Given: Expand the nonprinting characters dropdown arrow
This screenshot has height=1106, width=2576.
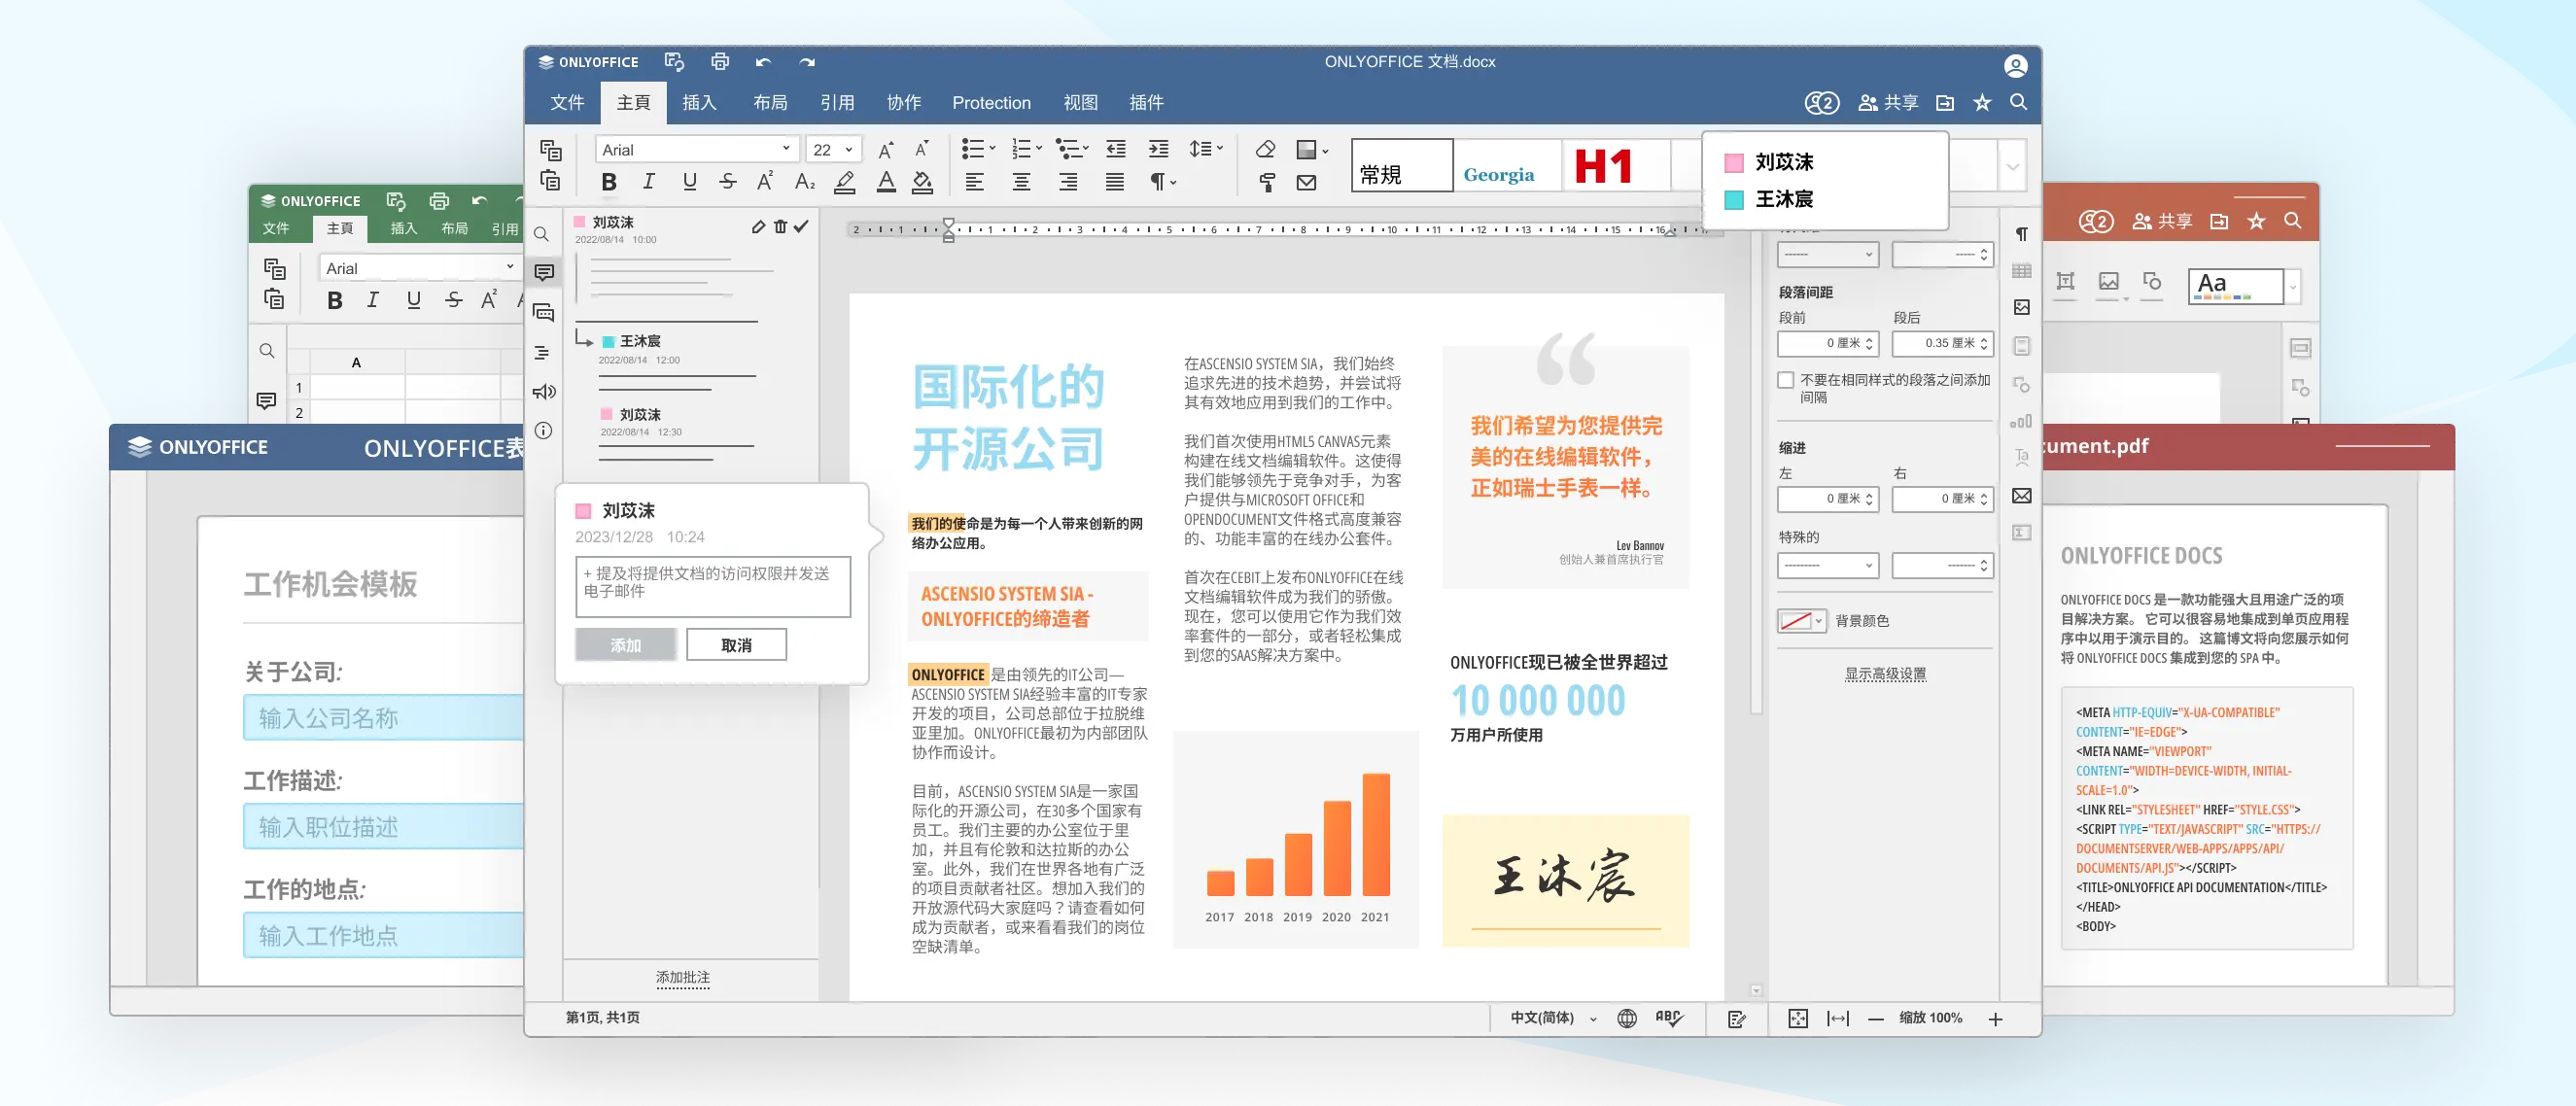Looking at the screenshot, I should pyautogui.click(x=1174, y=182).
